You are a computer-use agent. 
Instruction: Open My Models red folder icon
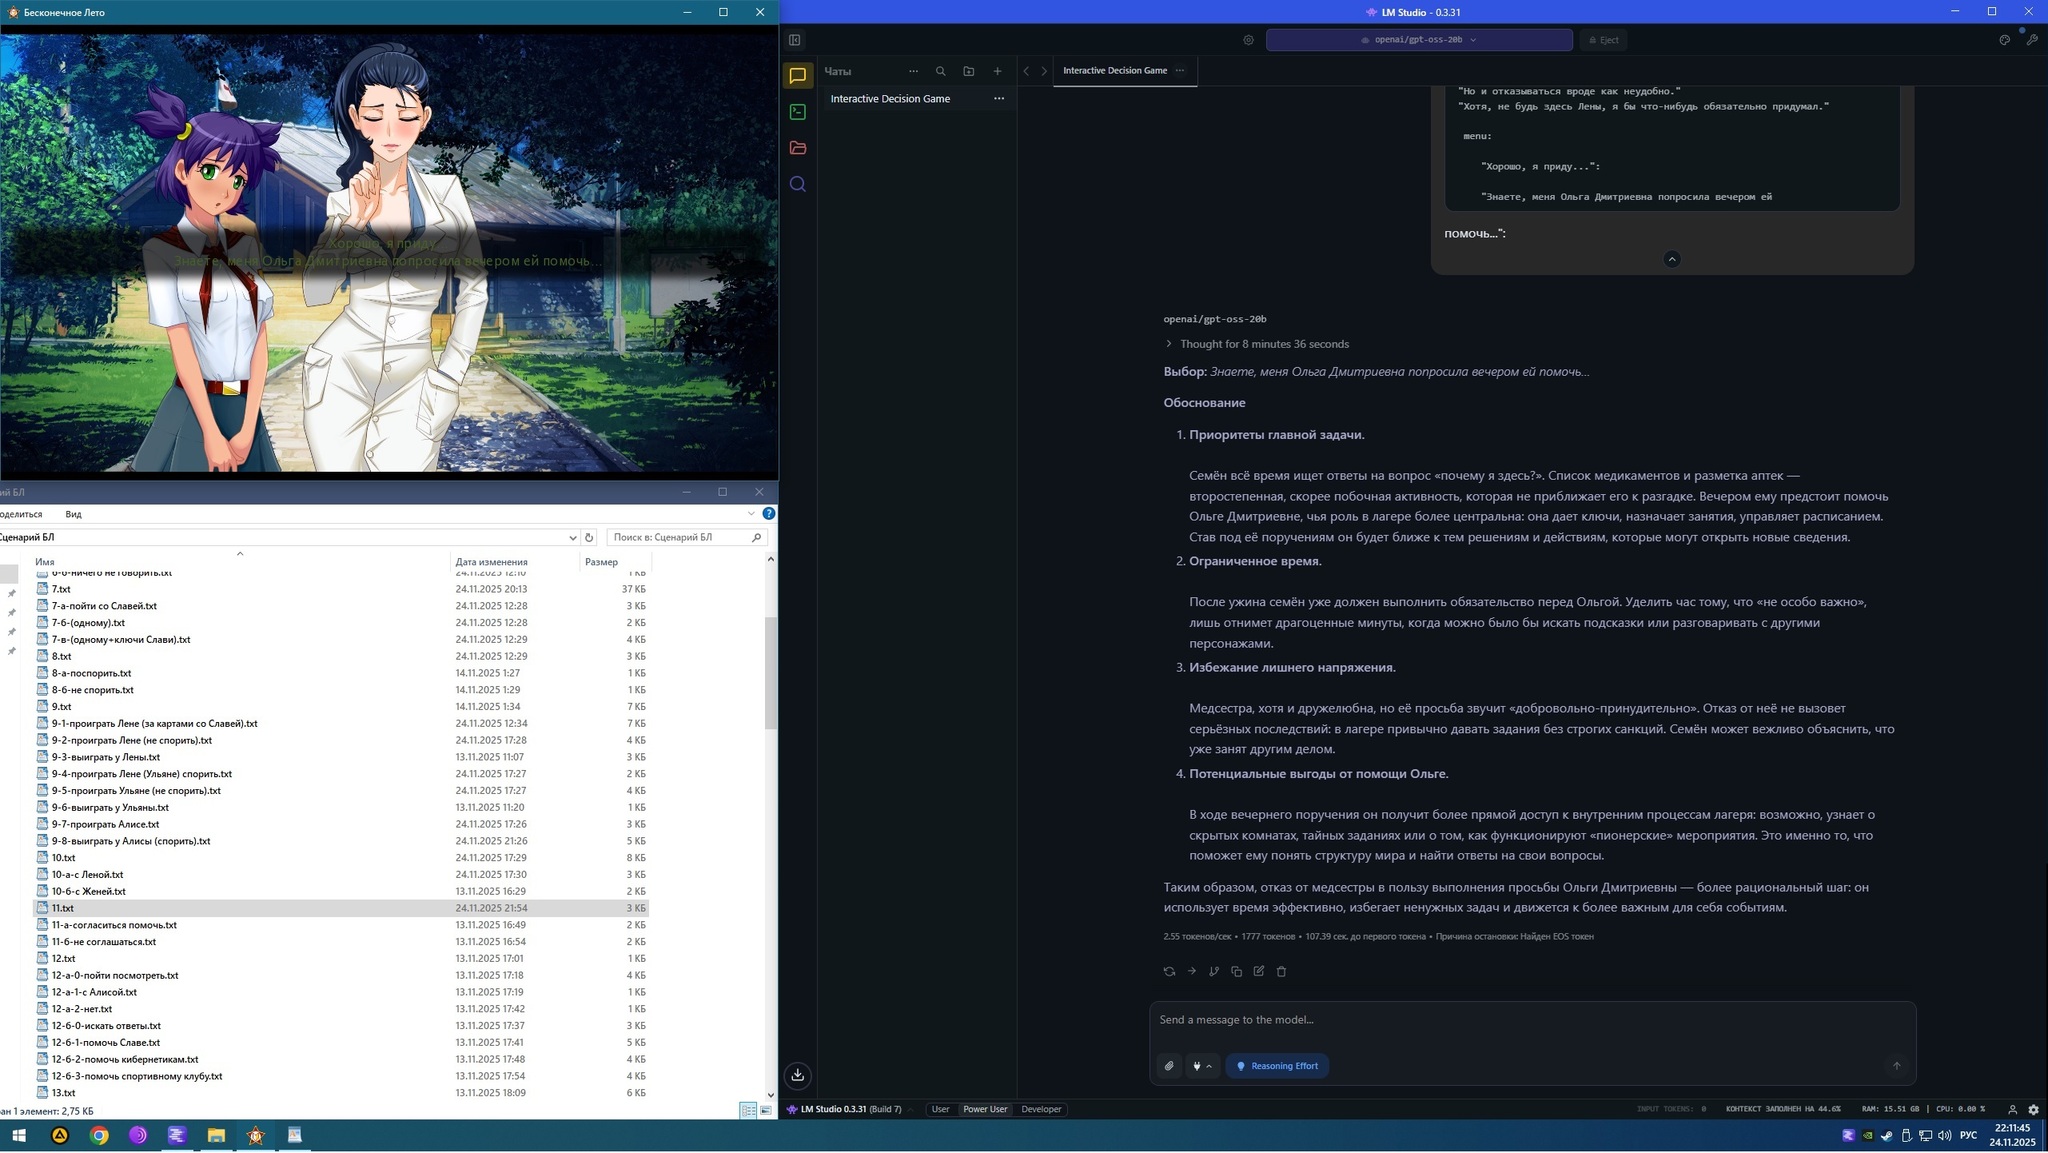coord(797,148)
